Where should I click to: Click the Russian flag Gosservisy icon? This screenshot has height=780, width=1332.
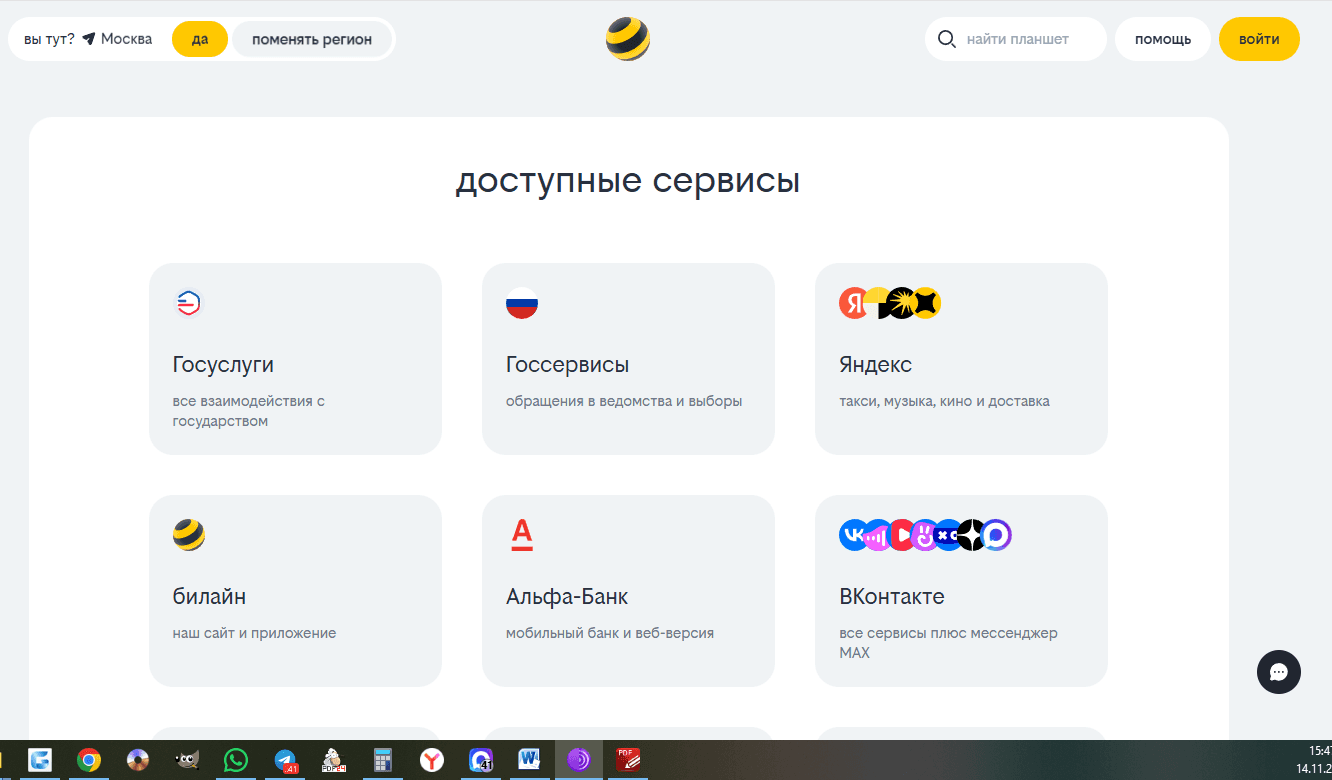click(x=522, y=303)
